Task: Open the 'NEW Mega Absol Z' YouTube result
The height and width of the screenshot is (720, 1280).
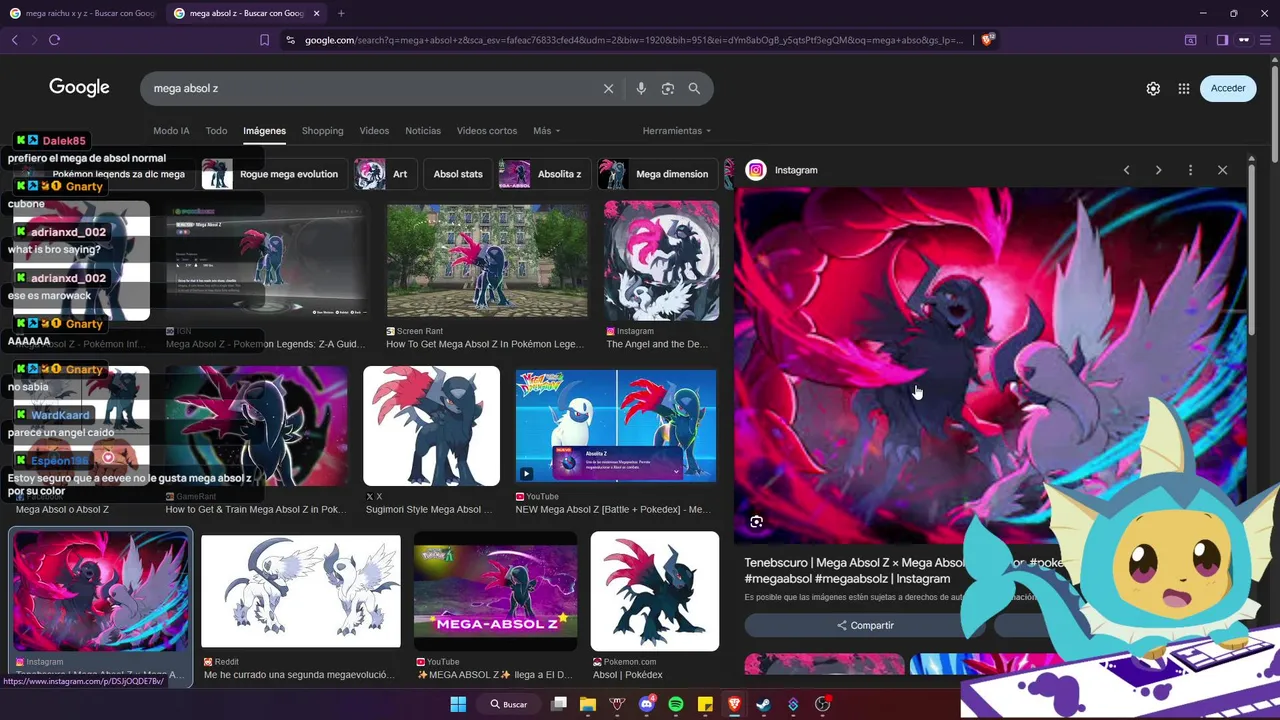Action: [615, 426]
